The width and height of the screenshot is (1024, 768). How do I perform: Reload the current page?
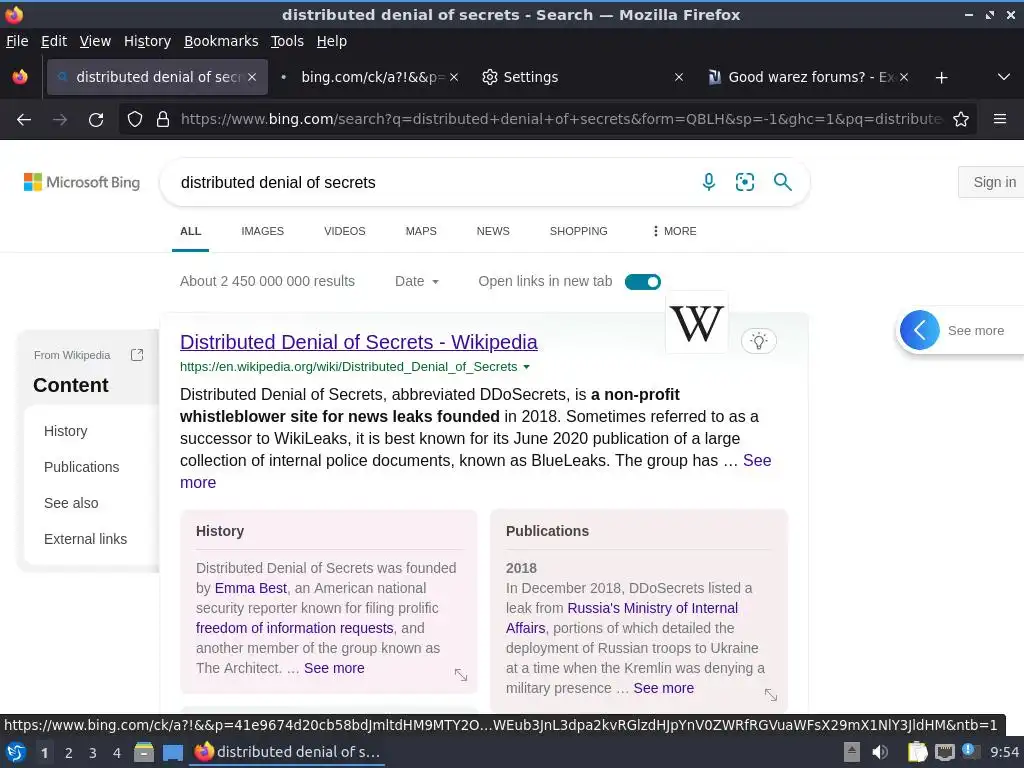coord(96,120)
